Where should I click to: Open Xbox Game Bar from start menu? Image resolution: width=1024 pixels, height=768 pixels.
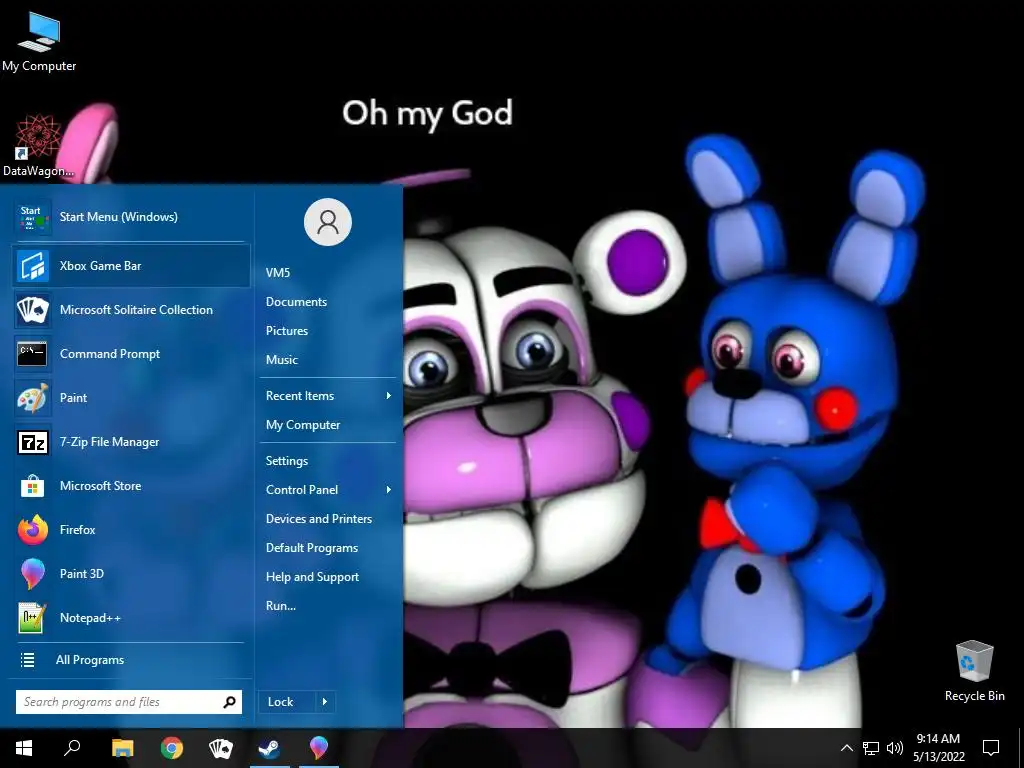pos(131,266)
